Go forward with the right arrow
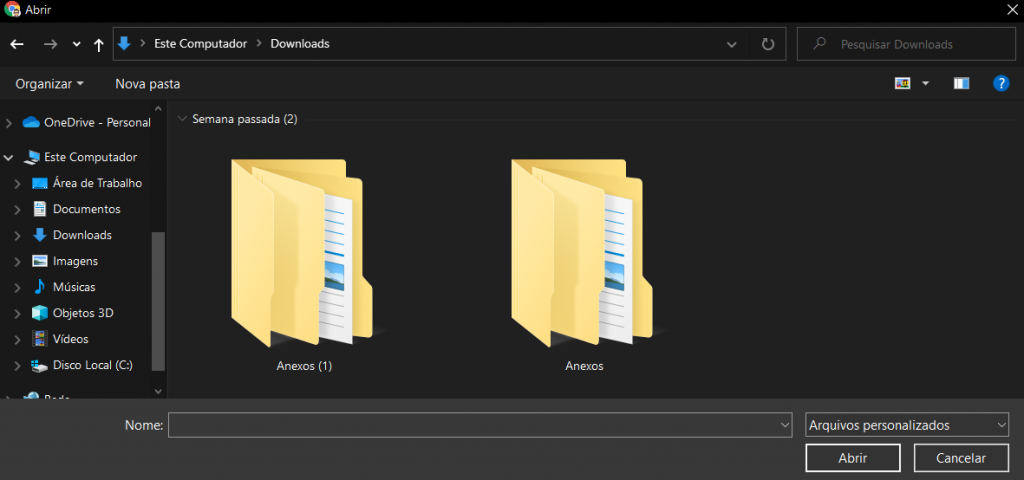Viewport: 1024px width, 480px height. point(50,44)
